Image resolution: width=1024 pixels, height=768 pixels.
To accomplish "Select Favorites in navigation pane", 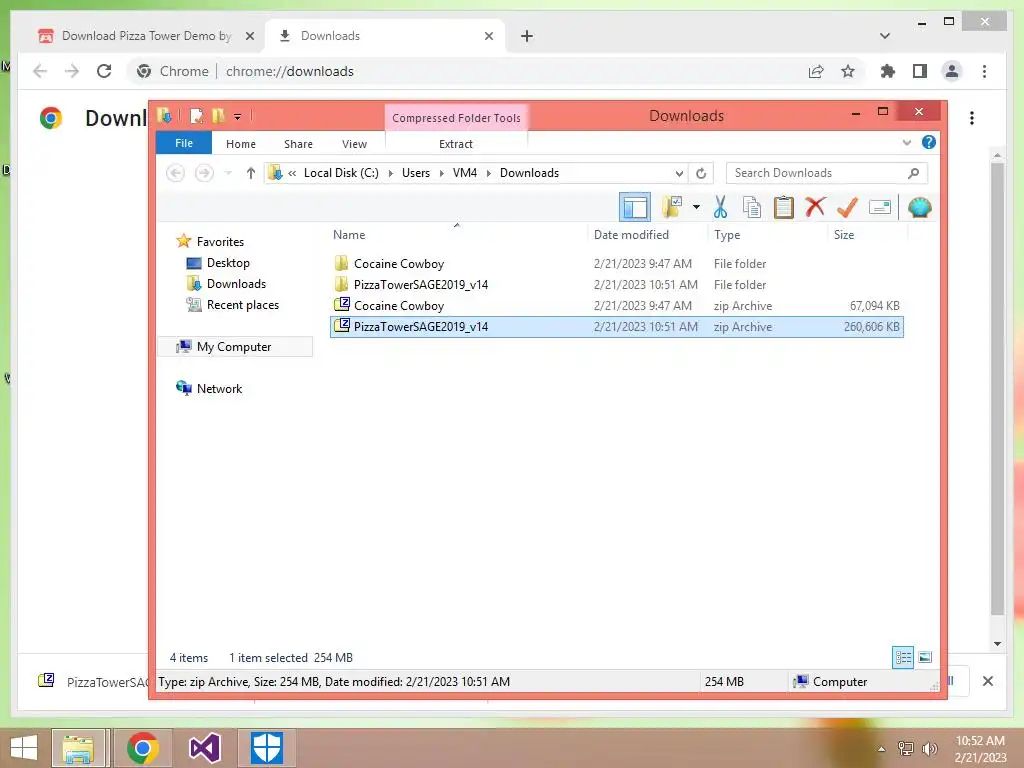I will [x=220, y=242].
